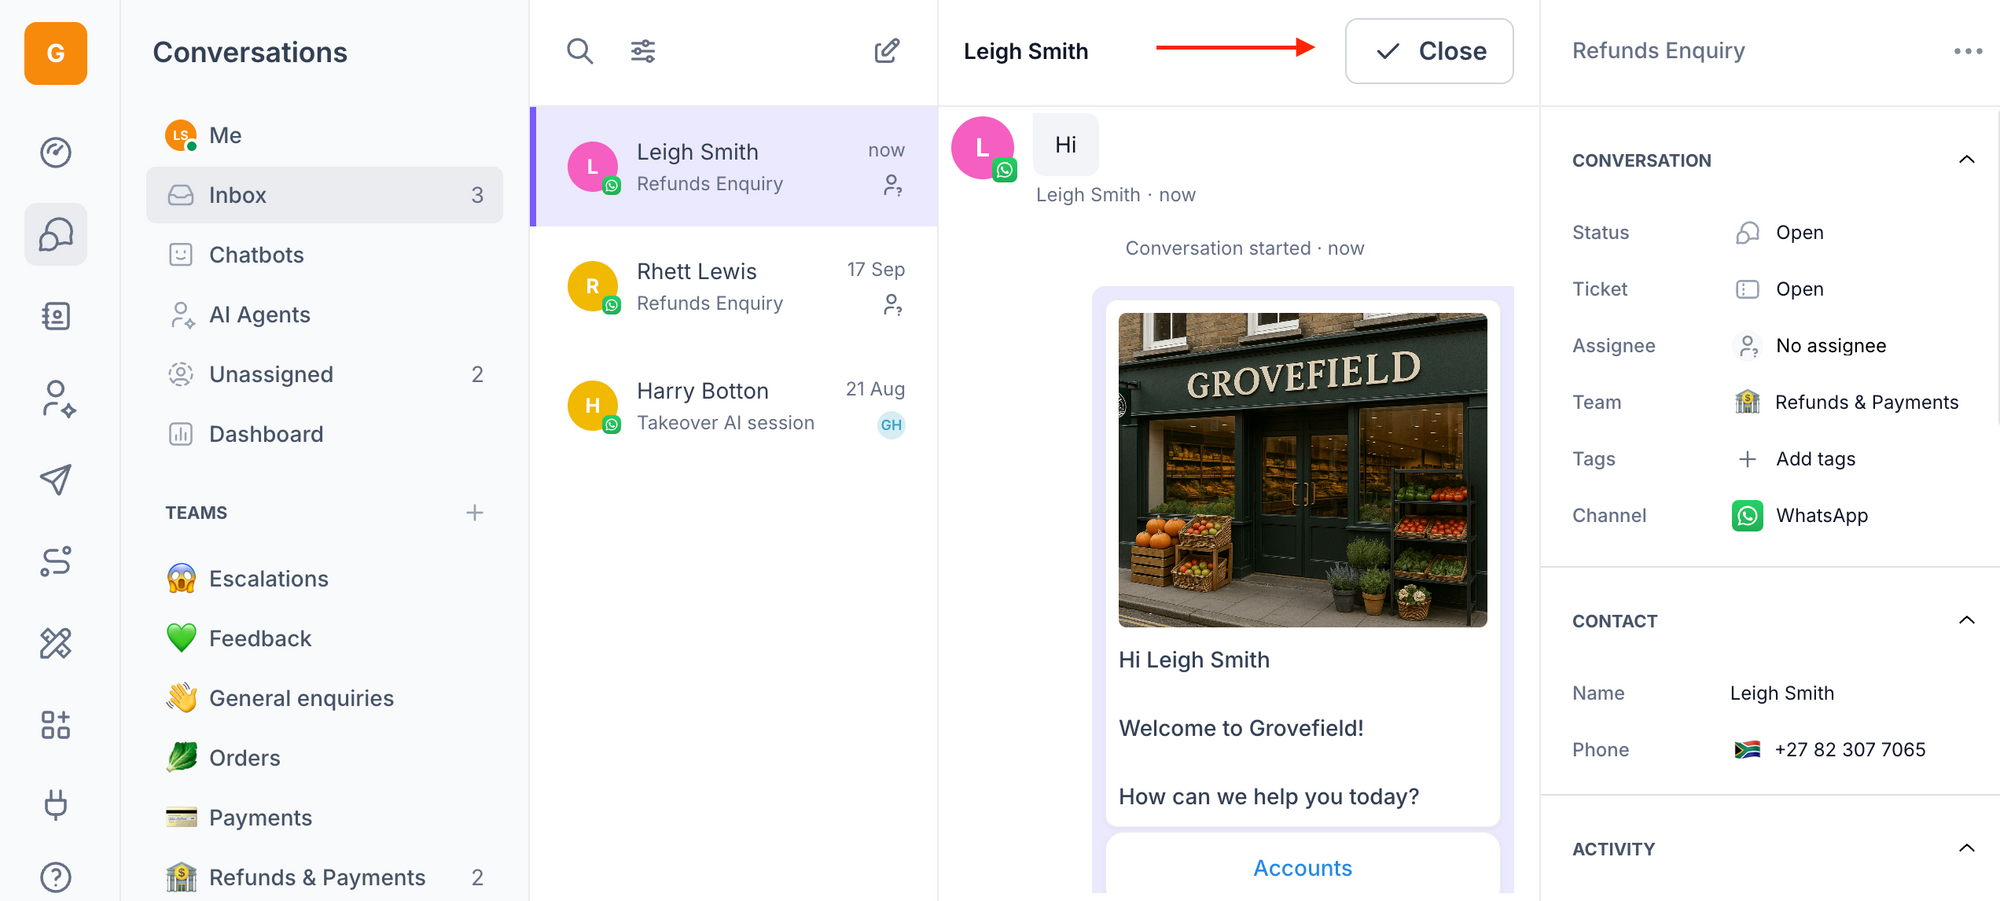
Task: Close the Leigh Smith conversation
Action: [1429, 51]
